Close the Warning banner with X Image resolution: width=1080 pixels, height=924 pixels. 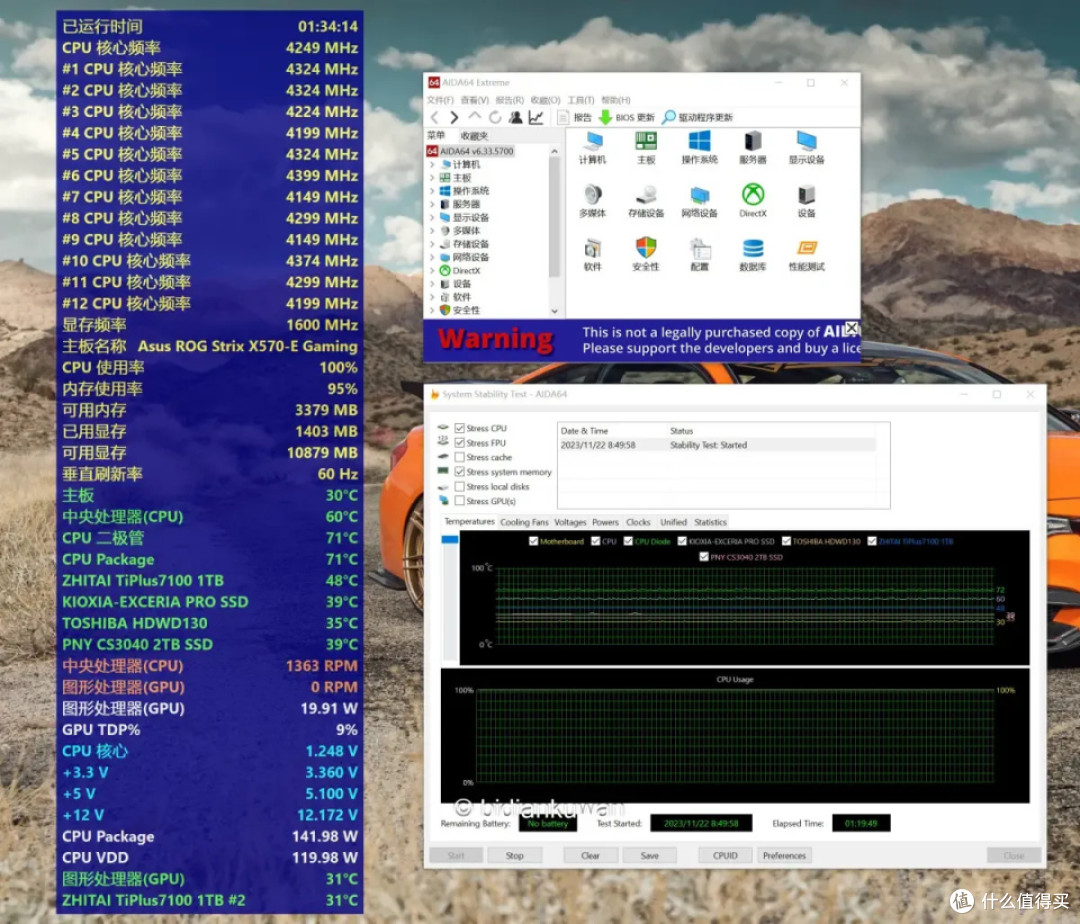pyautogui.click(x=852, y=327)
